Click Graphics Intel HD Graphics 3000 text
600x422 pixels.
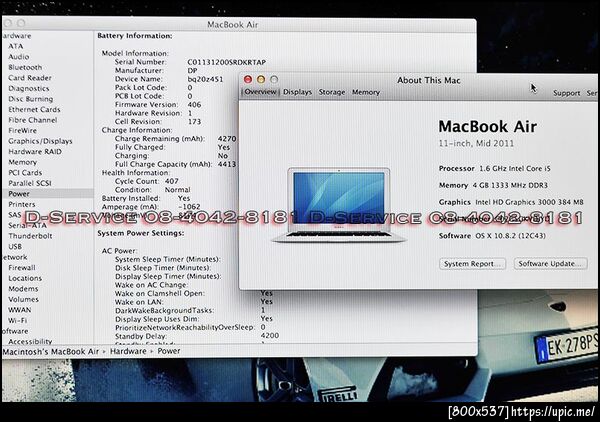coord(511,202)
